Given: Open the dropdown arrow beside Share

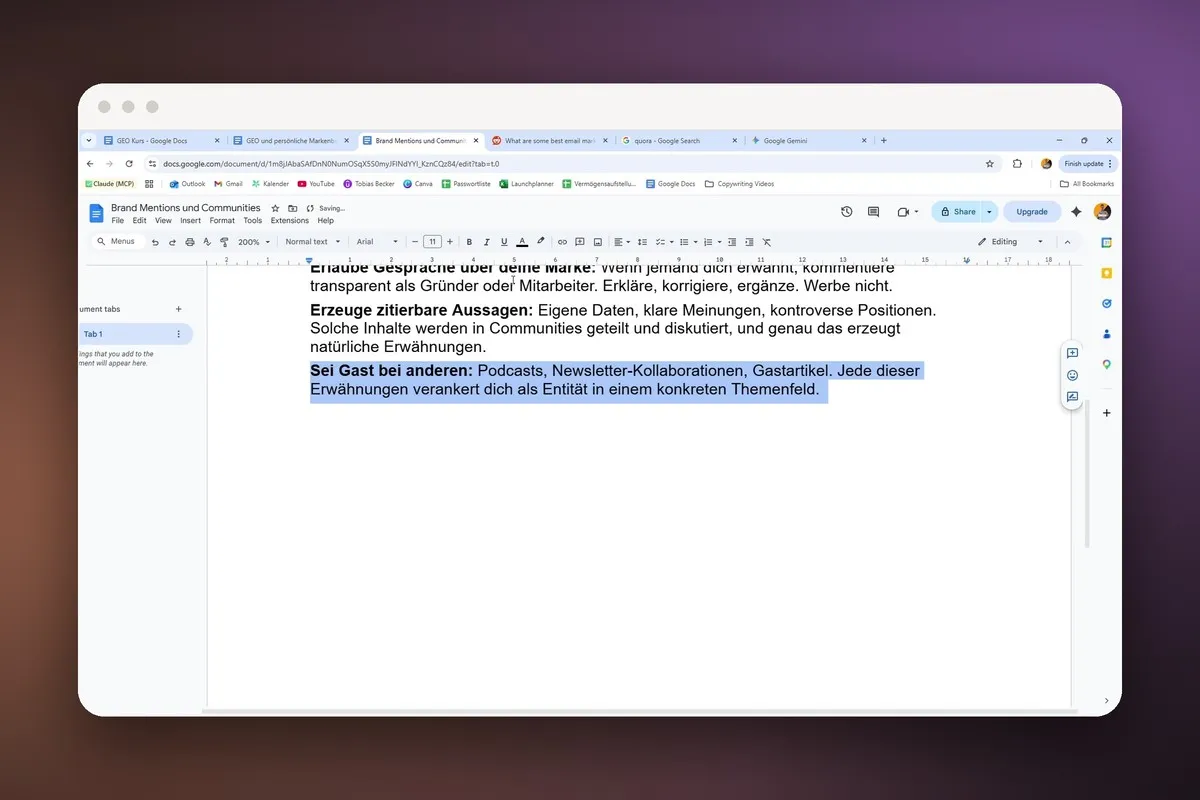Looking at the screenshot, I should pos(990,212).
